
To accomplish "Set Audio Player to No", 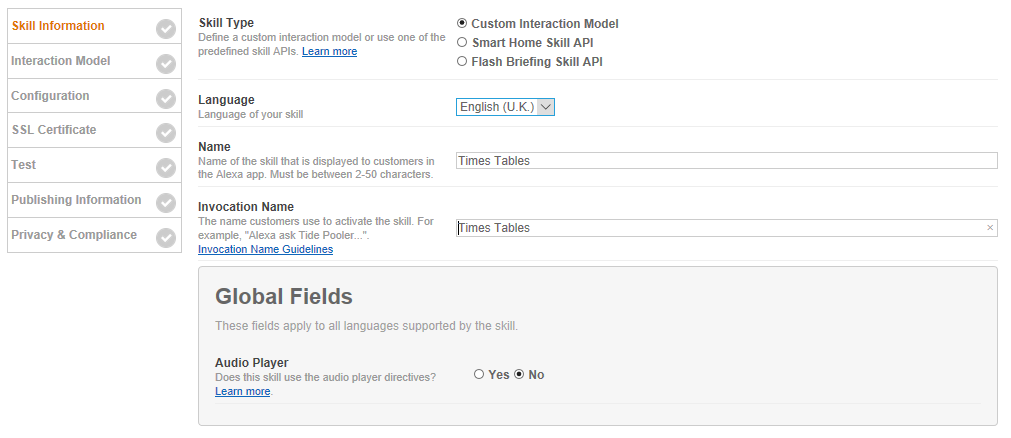I will (519, 374).
